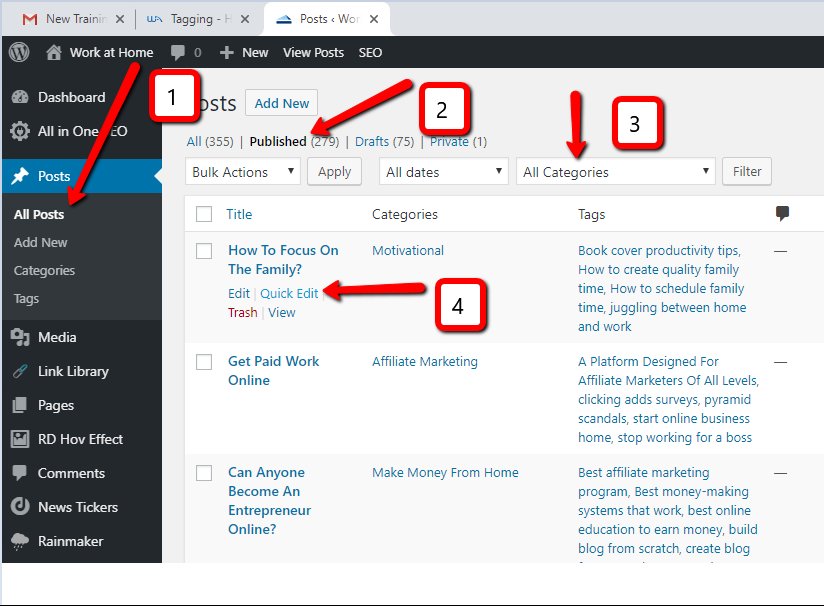Switch to the New Training Gmail tab
The height and width of the screenshot is (606, 824).
click(77, 19)
